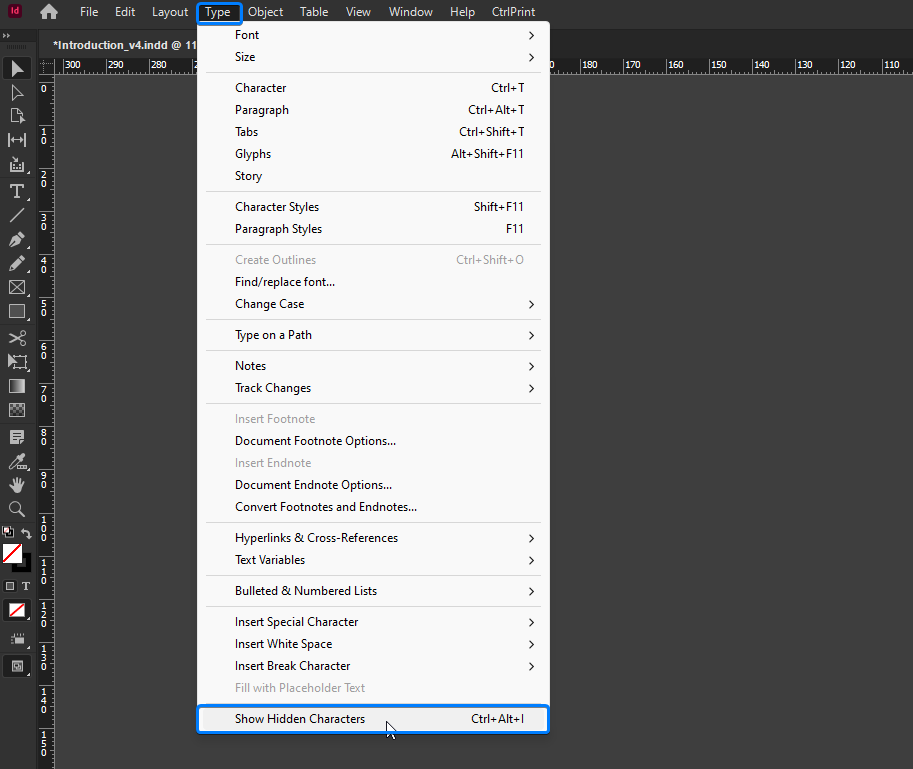Select the Page tool
The image size is (913, 769).
[17, 116]
